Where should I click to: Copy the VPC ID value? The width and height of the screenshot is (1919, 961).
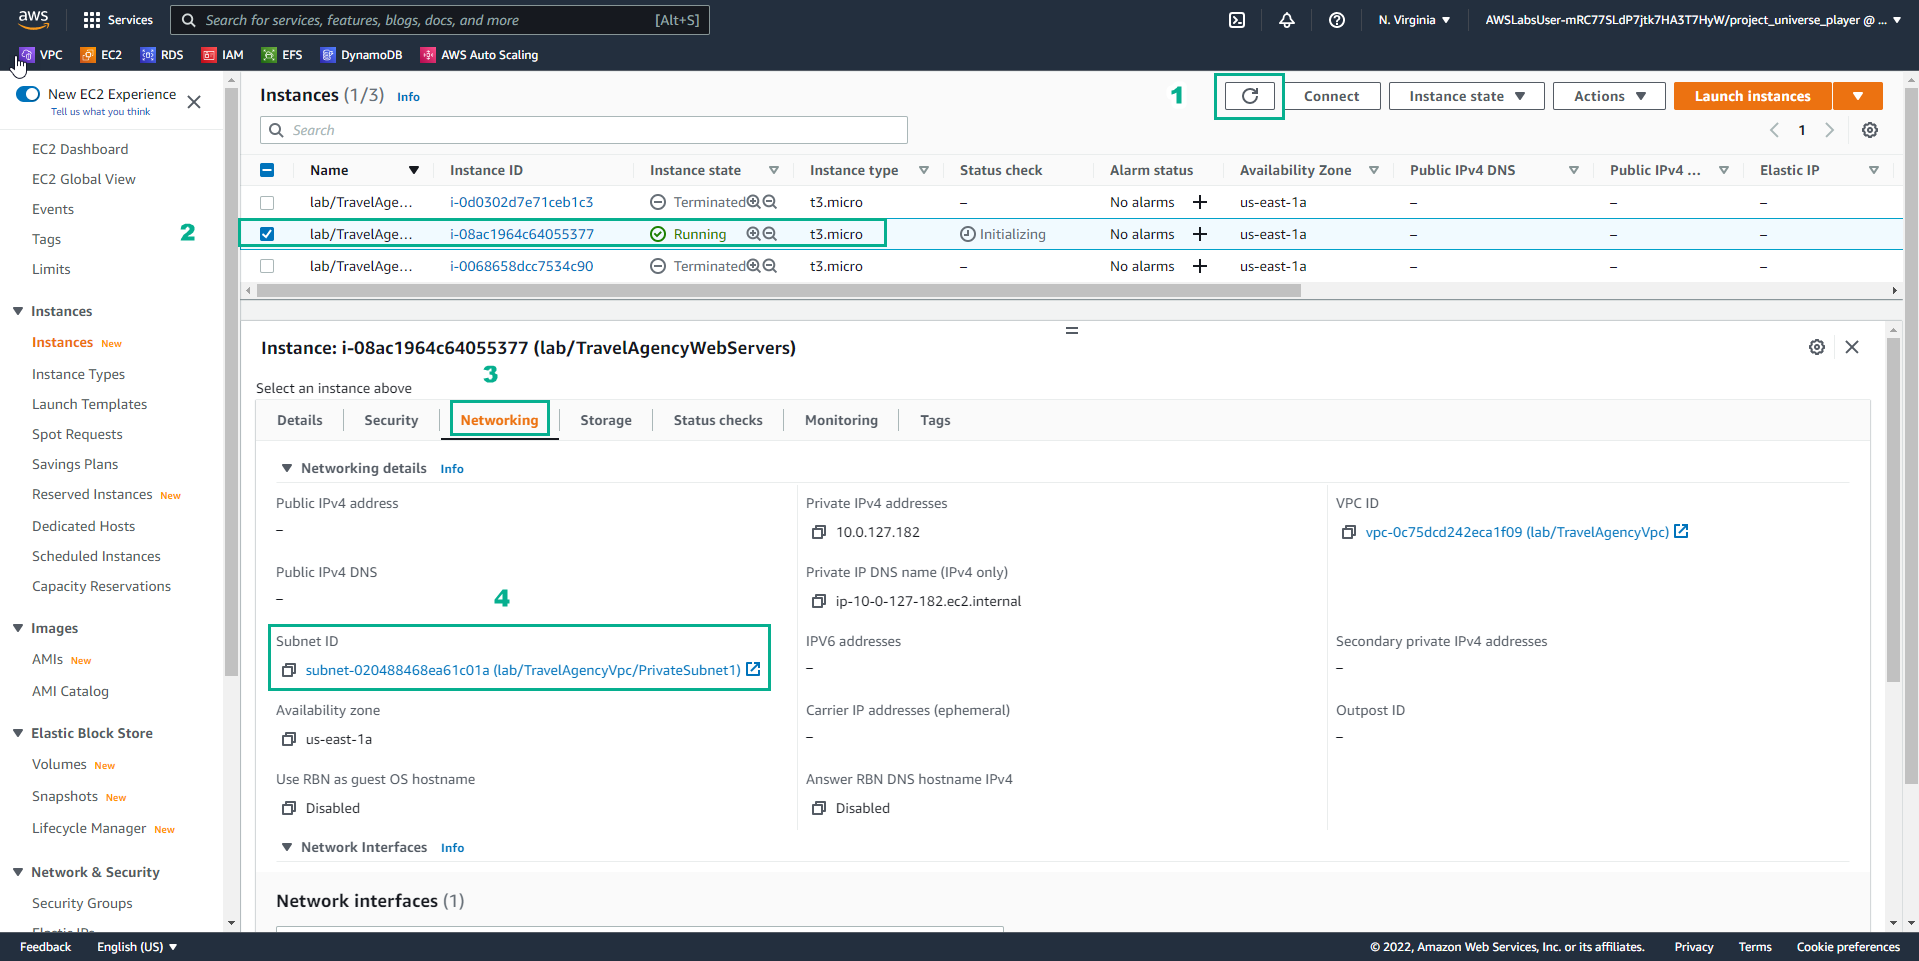[1349, 532]
